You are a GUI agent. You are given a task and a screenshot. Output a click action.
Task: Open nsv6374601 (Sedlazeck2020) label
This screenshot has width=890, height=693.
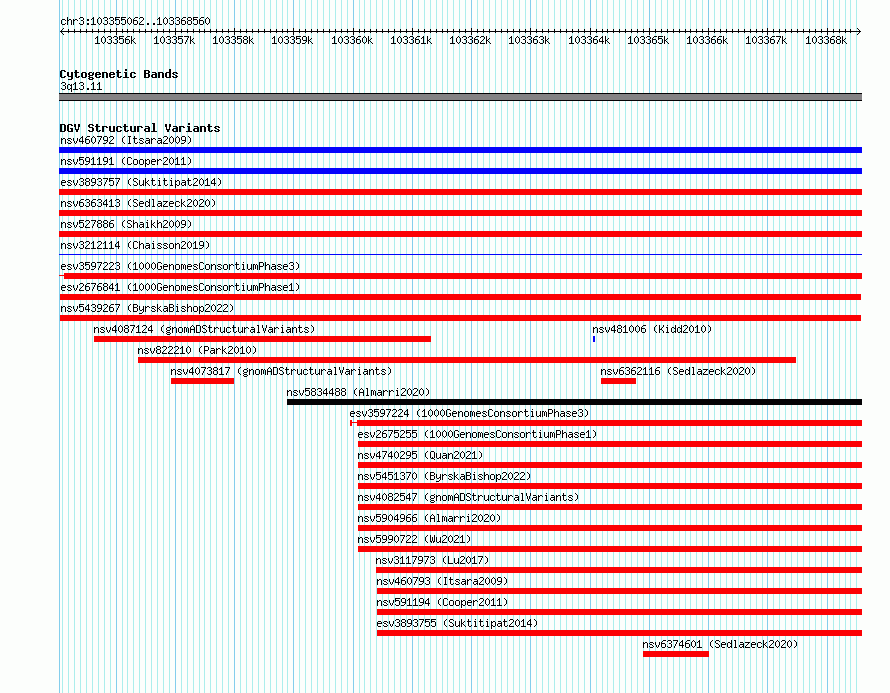(x=720, y=644)
